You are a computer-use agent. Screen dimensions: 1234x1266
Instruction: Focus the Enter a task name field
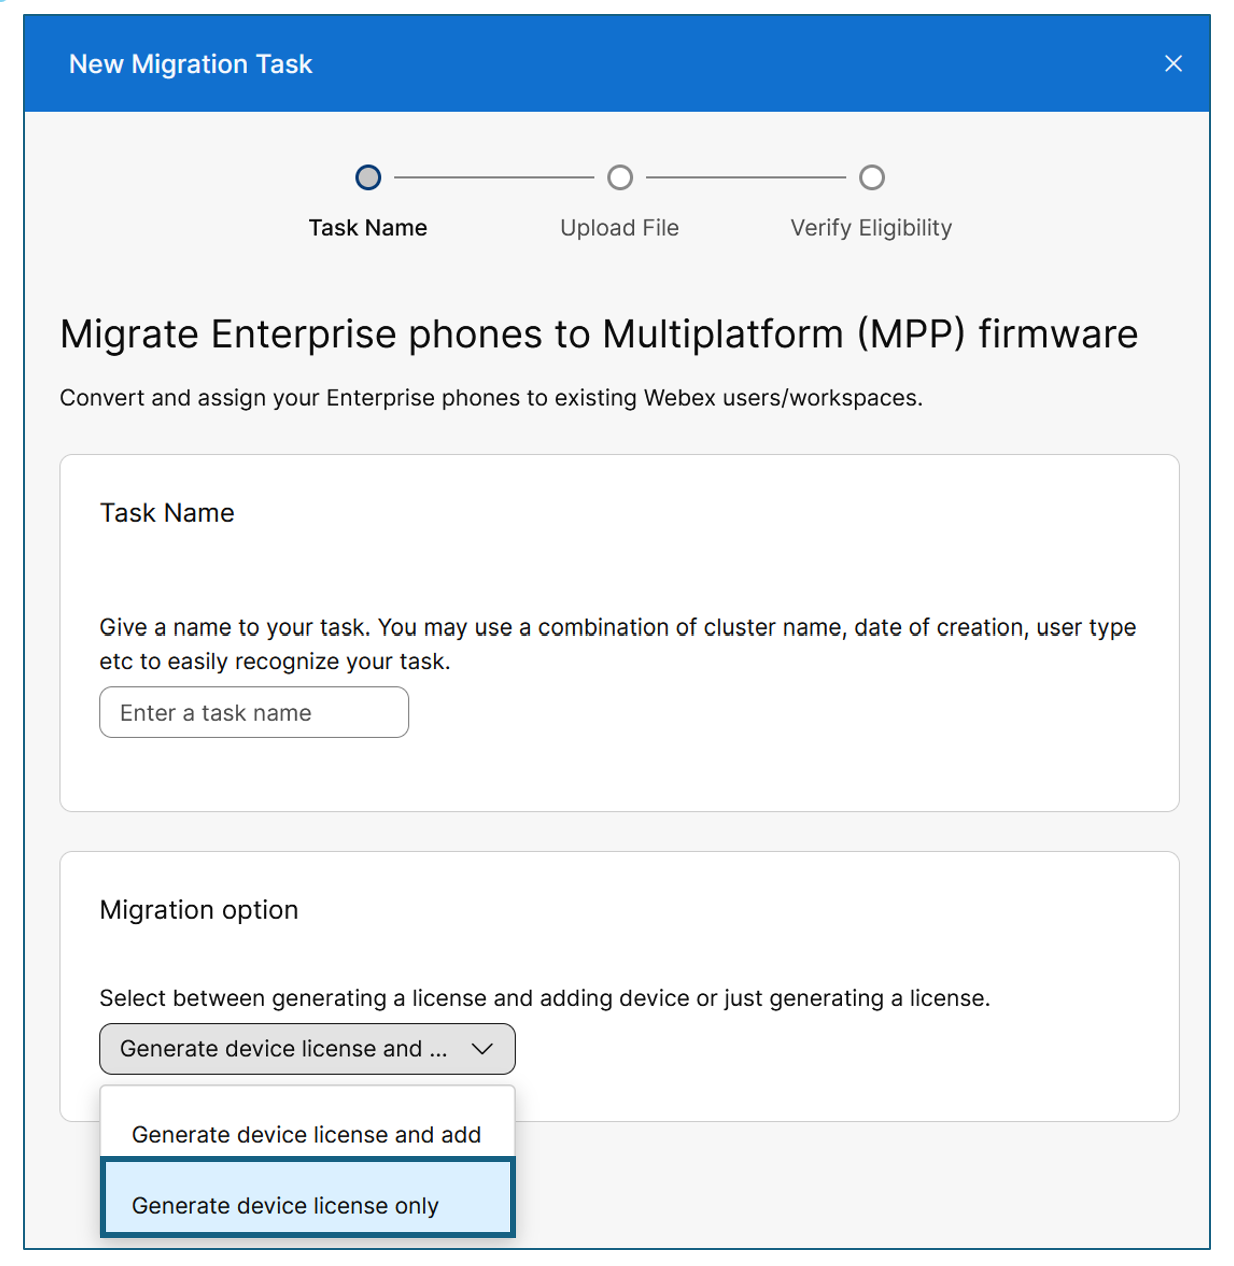tap(254, 712)
